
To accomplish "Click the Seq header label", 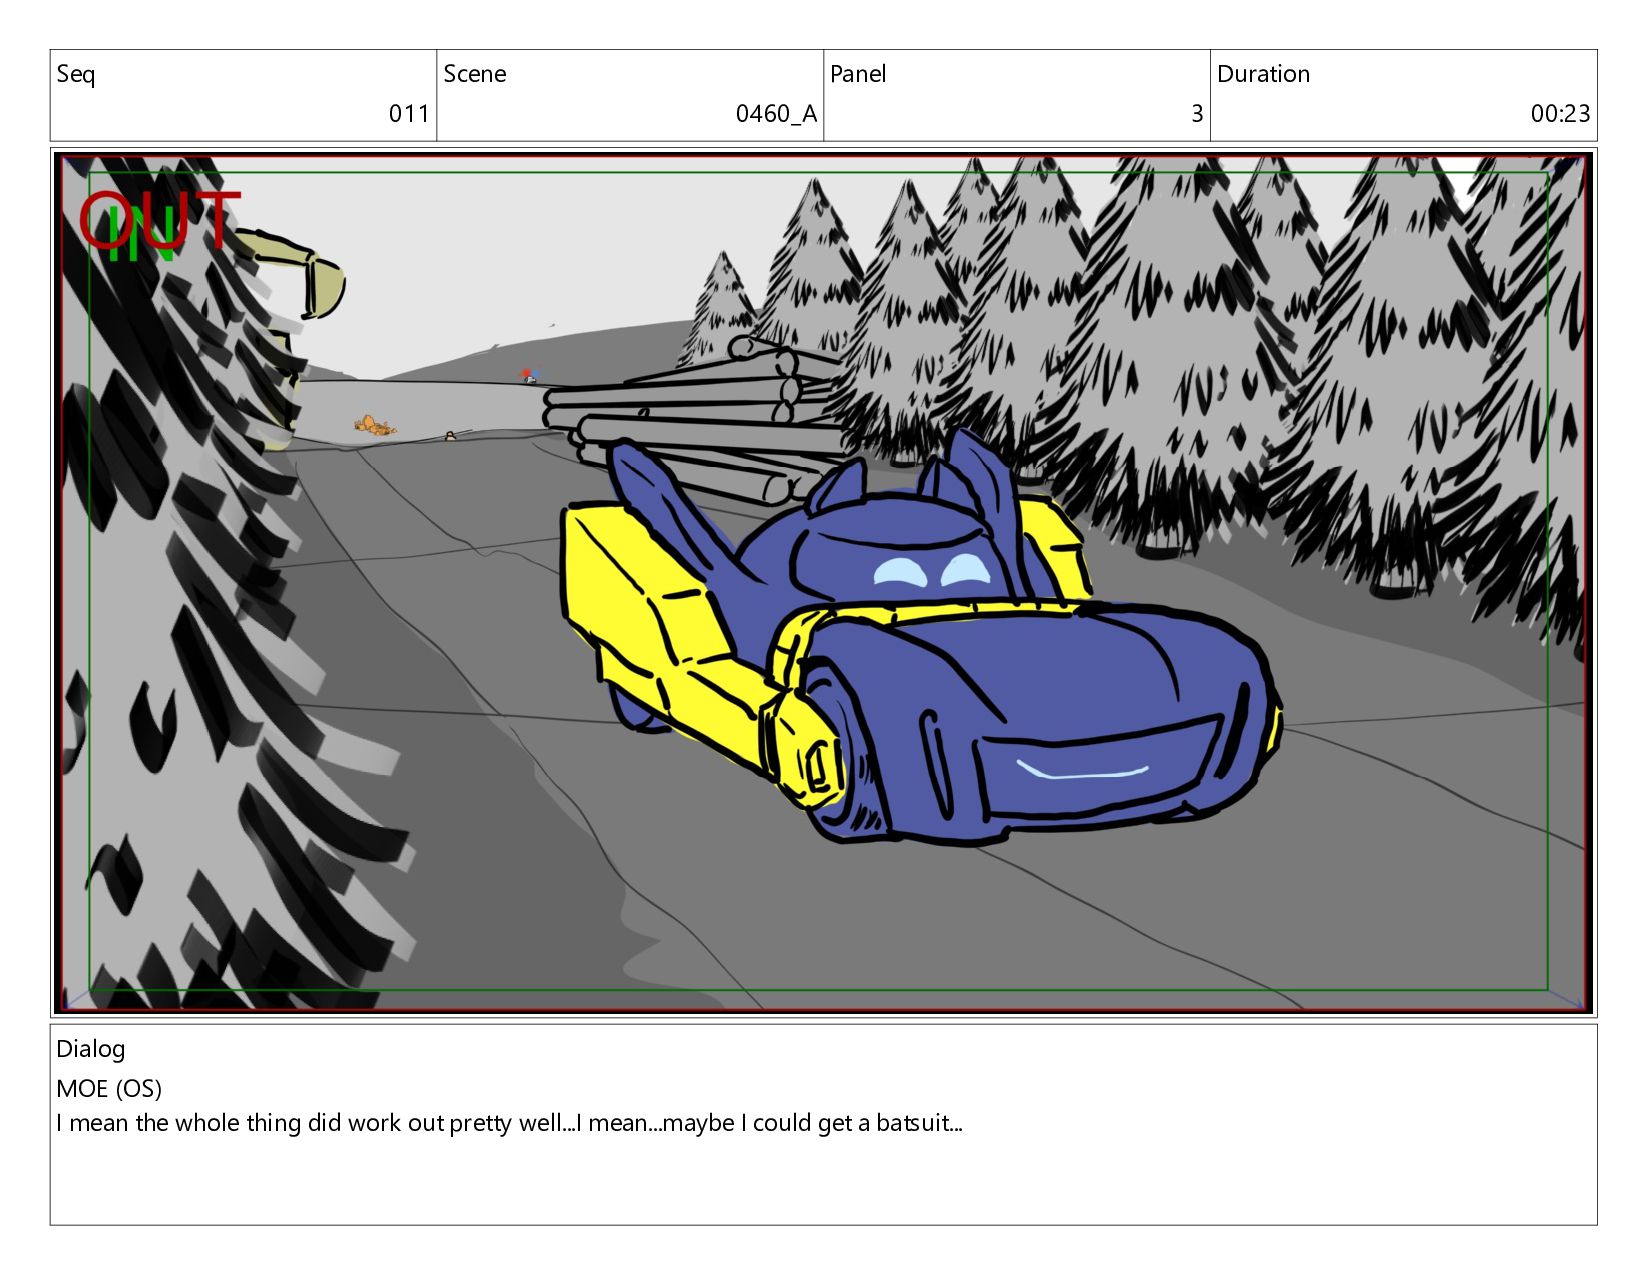I will coord(76,74).
